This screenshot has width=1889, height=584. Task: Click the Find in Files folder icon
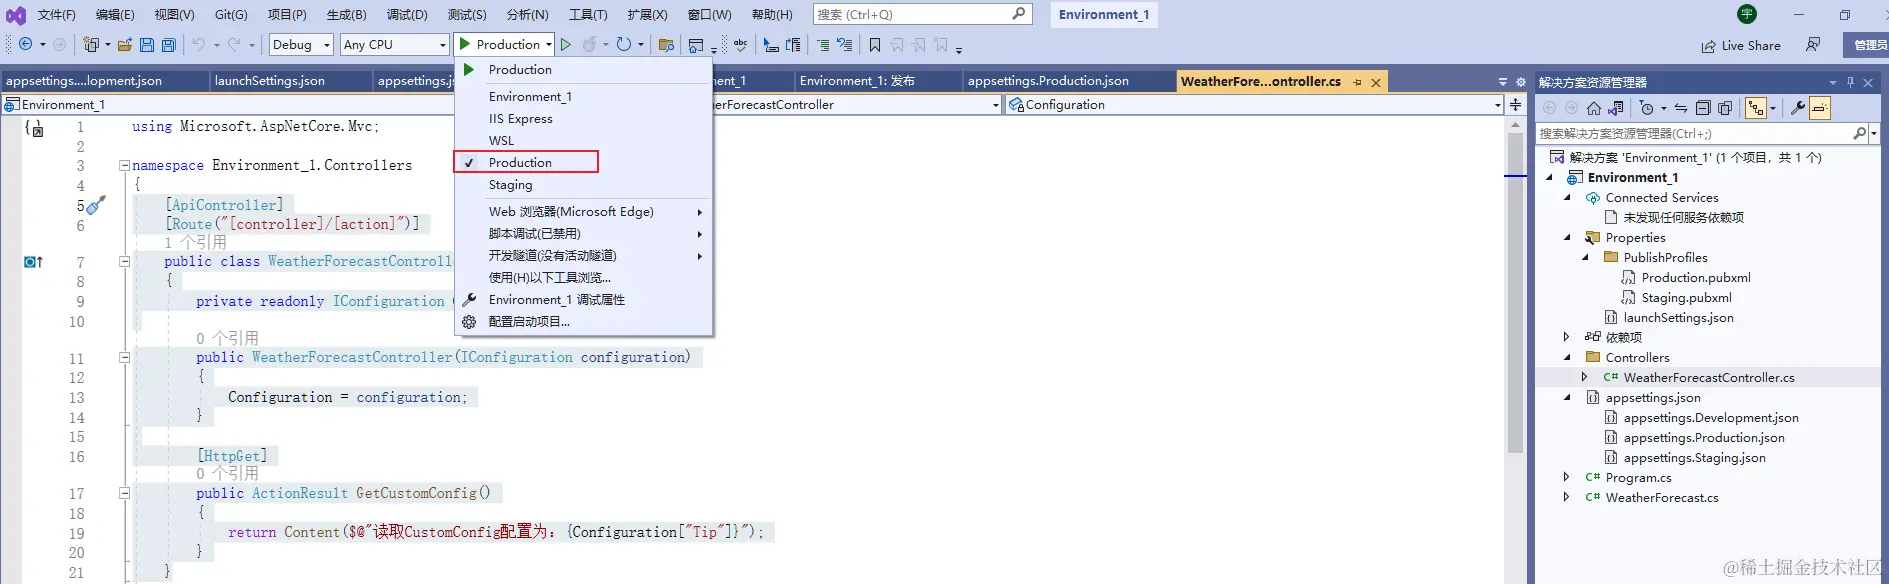click(666, 45)
